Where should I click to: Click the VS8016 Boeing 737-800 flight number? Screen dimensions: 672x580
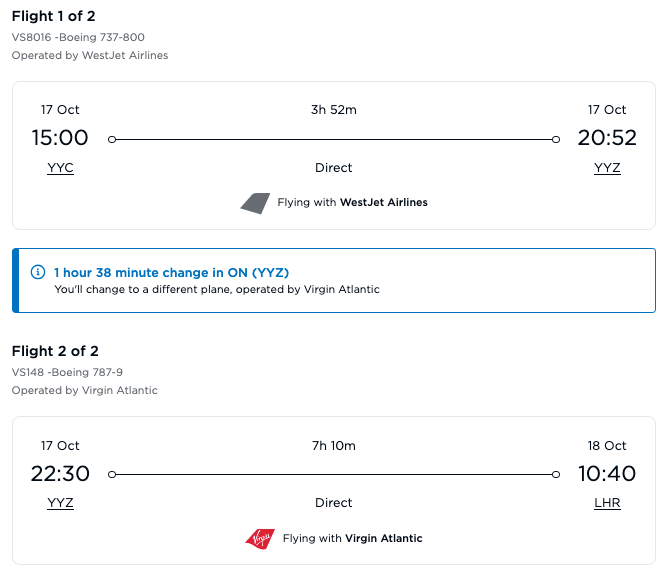coord(78,37)
